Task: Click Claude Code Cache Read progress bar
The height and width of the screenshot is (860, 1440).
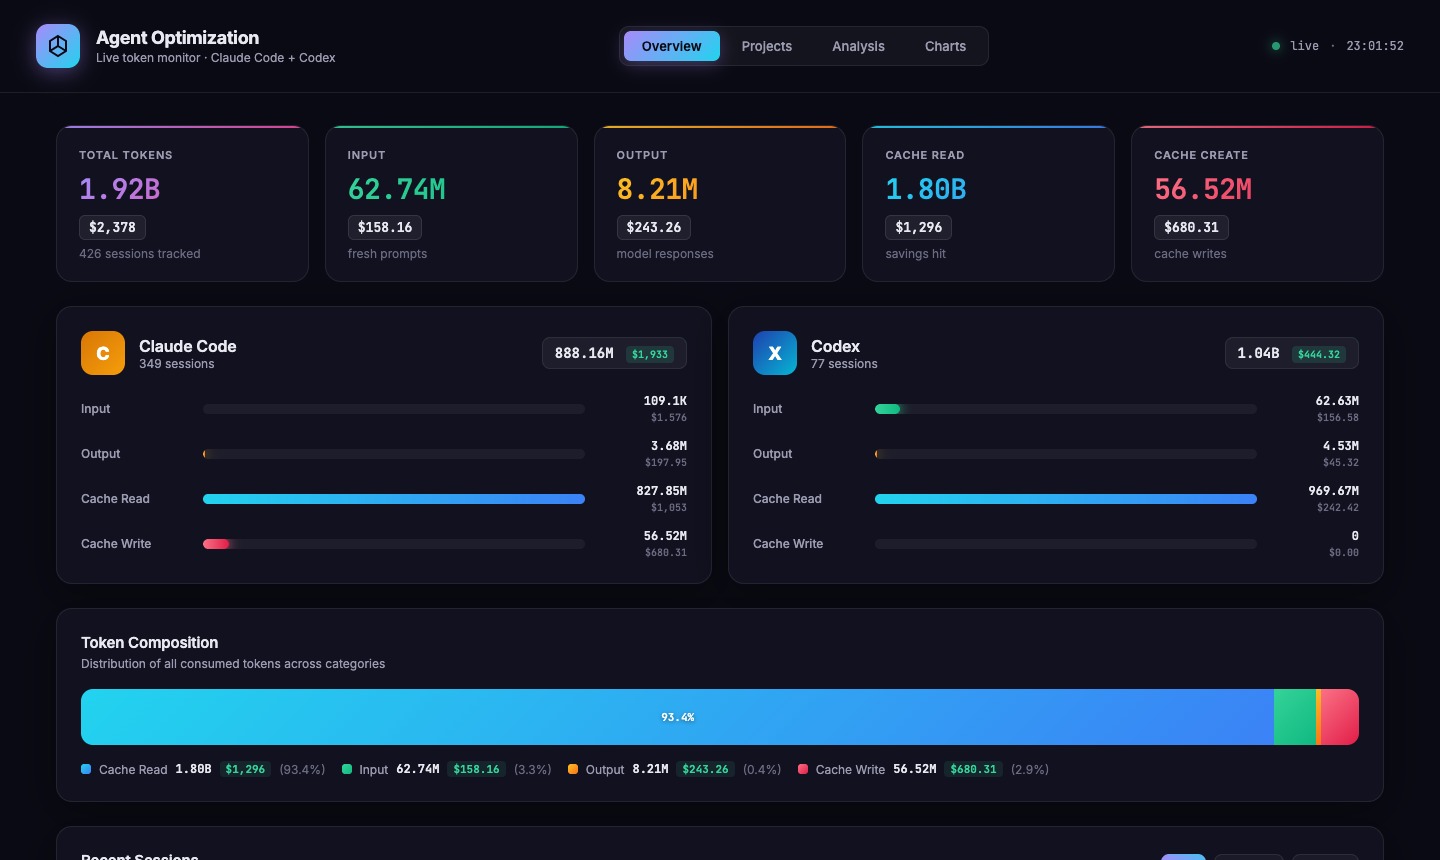Action: (394, 499)
